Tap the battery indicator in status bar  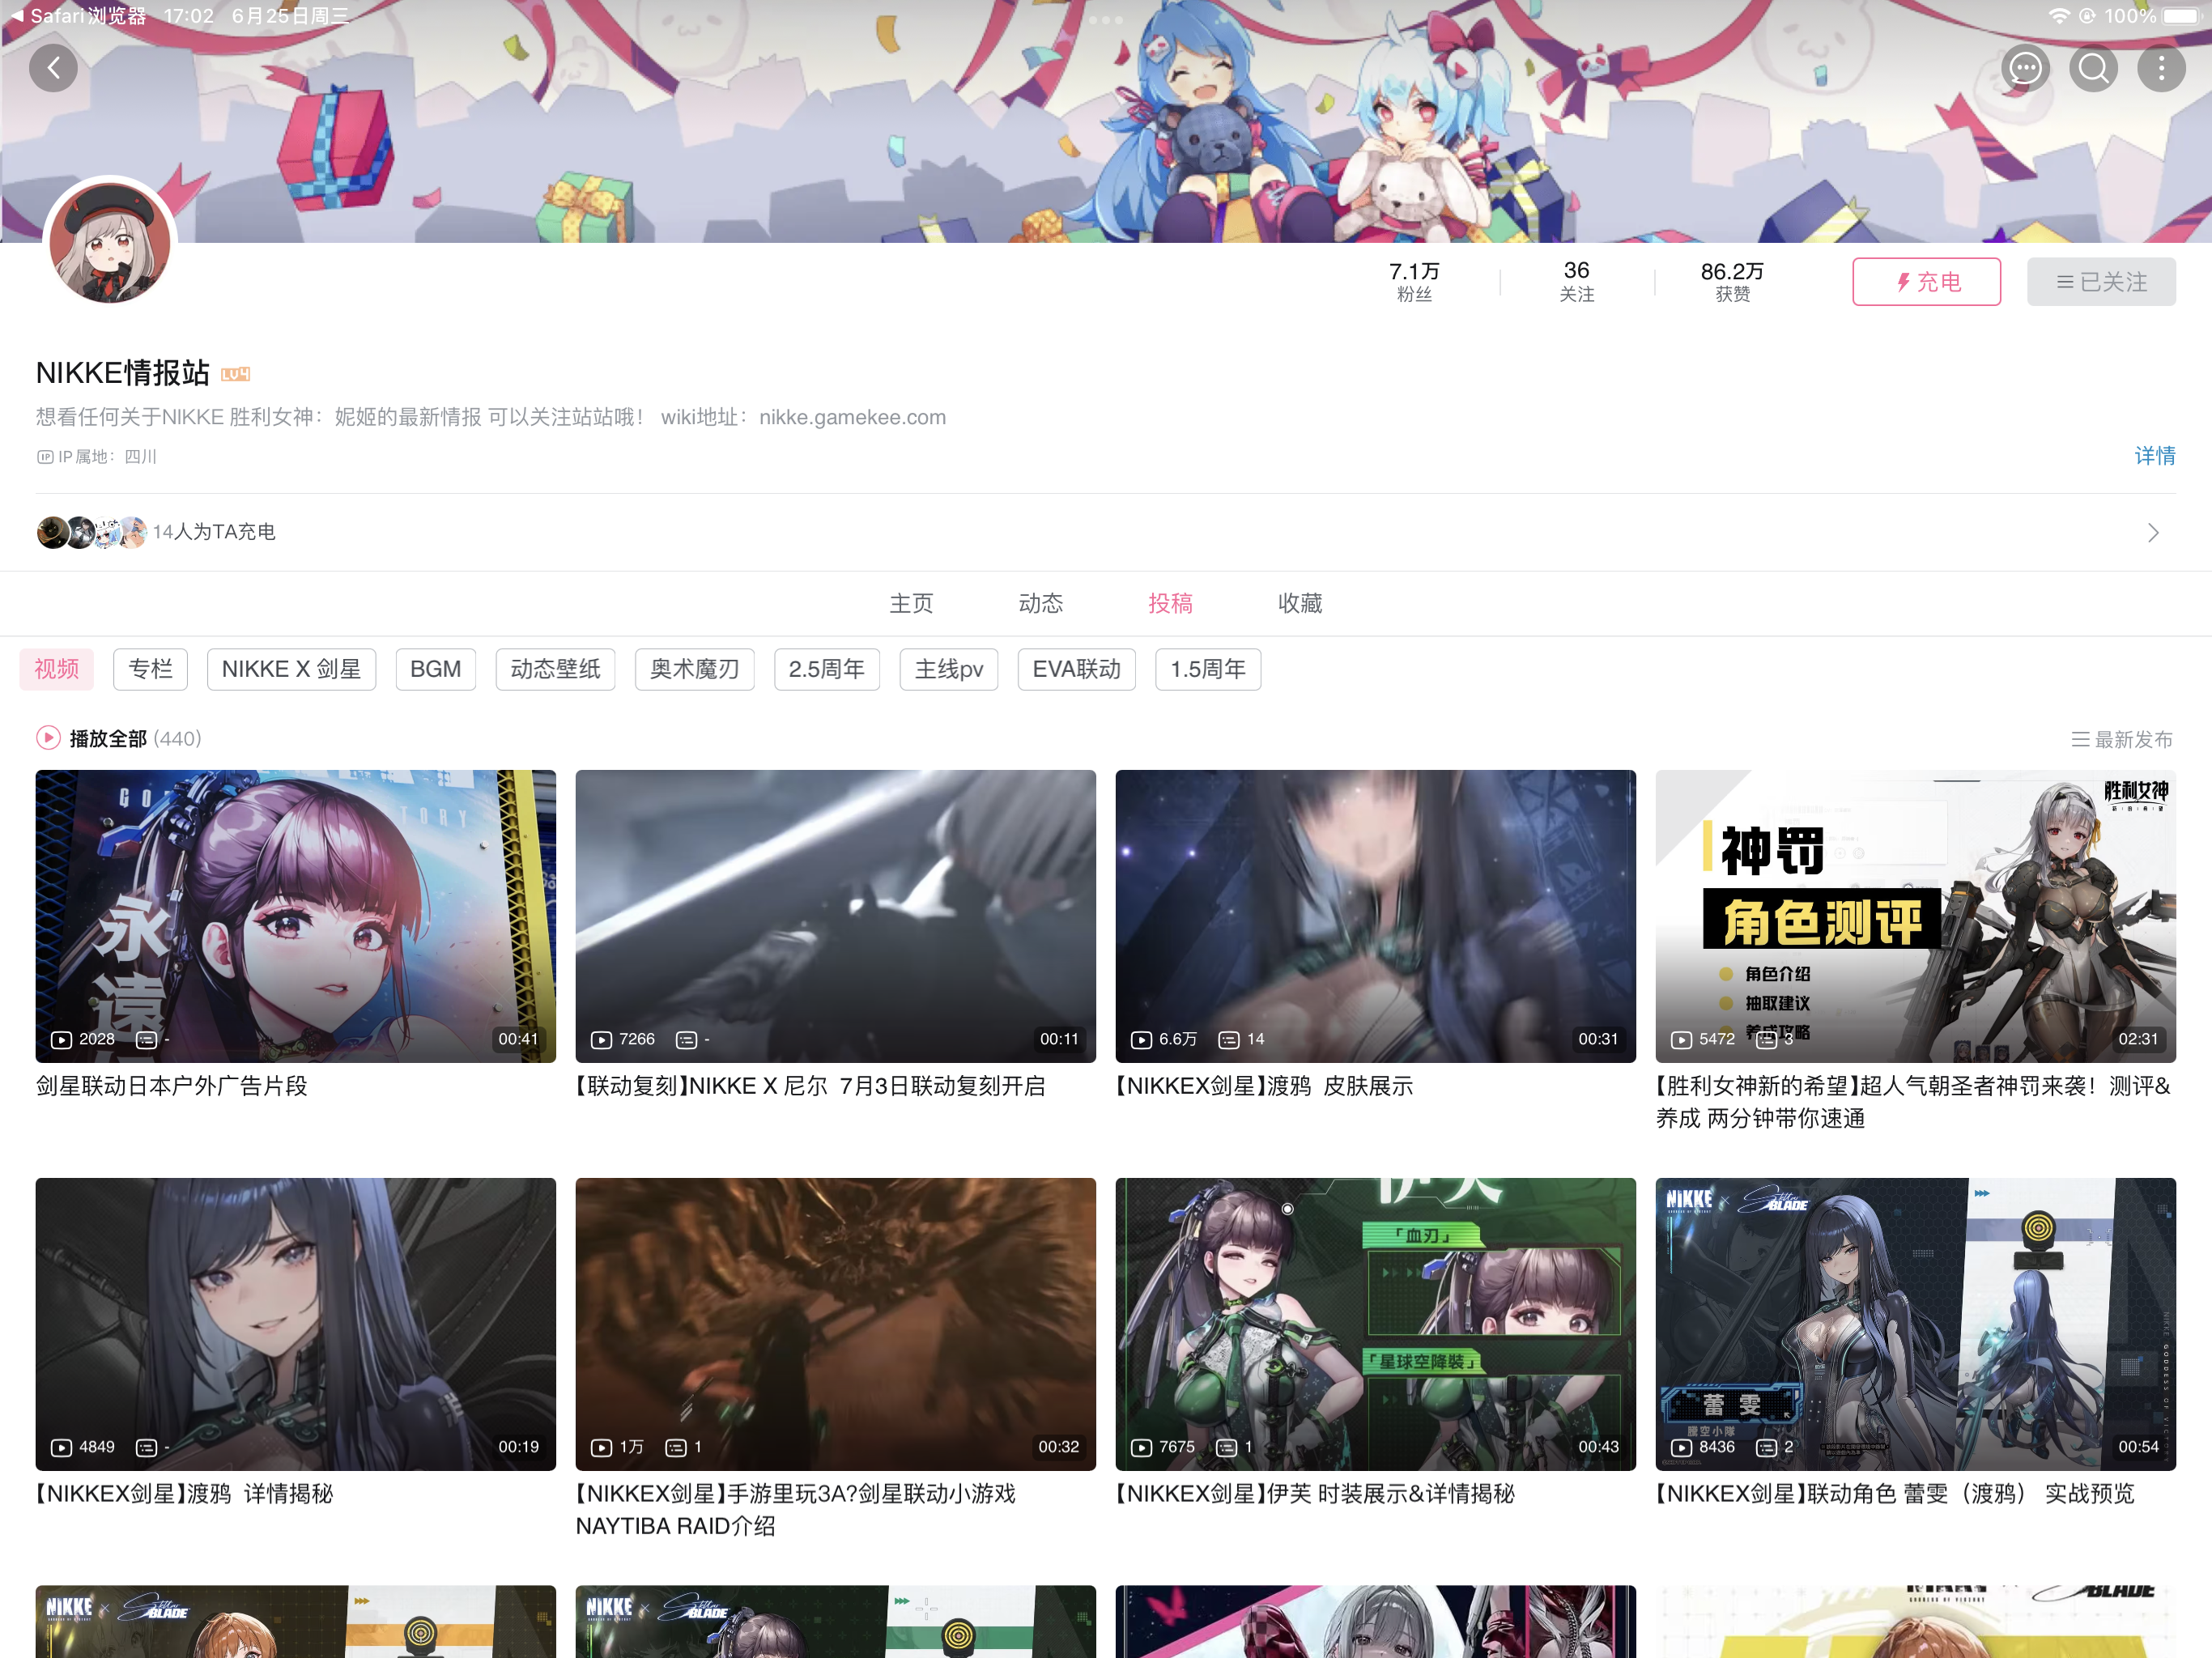[2183, 16]
